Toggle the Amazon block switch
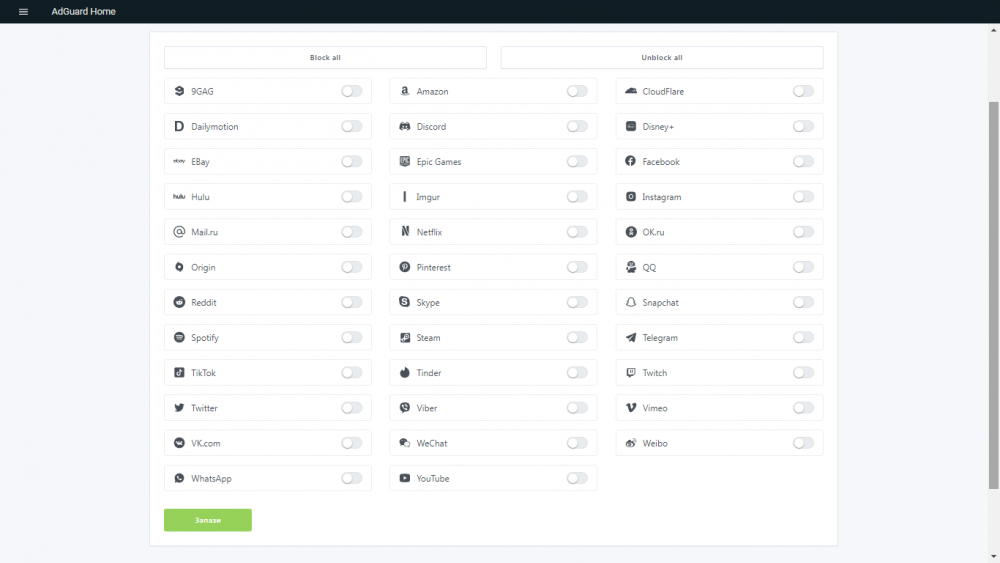 coord(577,91)
